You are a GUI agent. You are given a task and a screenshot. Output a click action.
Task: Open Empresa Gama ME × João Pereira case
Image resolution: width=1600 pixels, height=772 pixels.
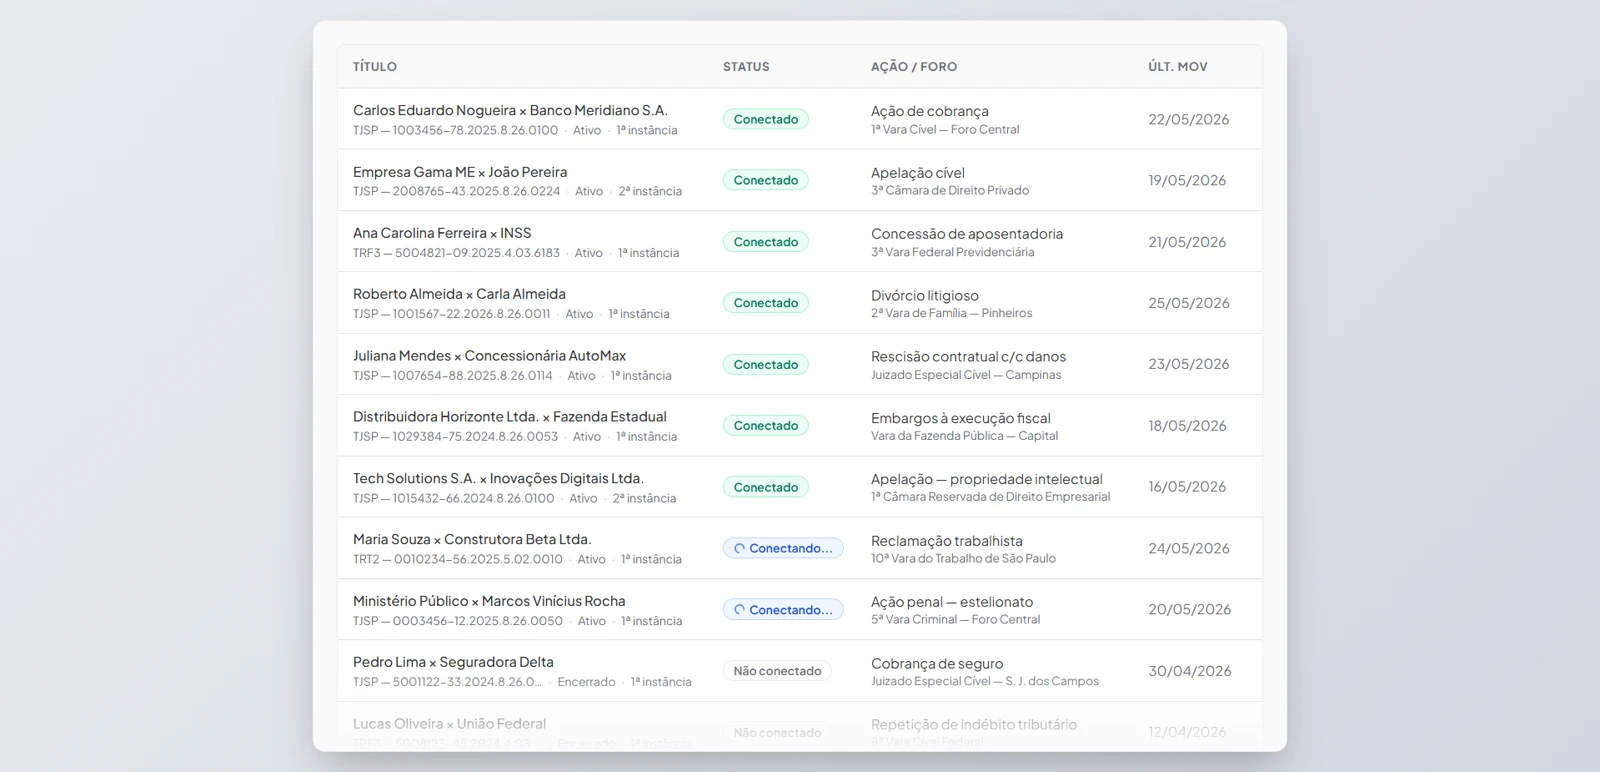point(460,172)
